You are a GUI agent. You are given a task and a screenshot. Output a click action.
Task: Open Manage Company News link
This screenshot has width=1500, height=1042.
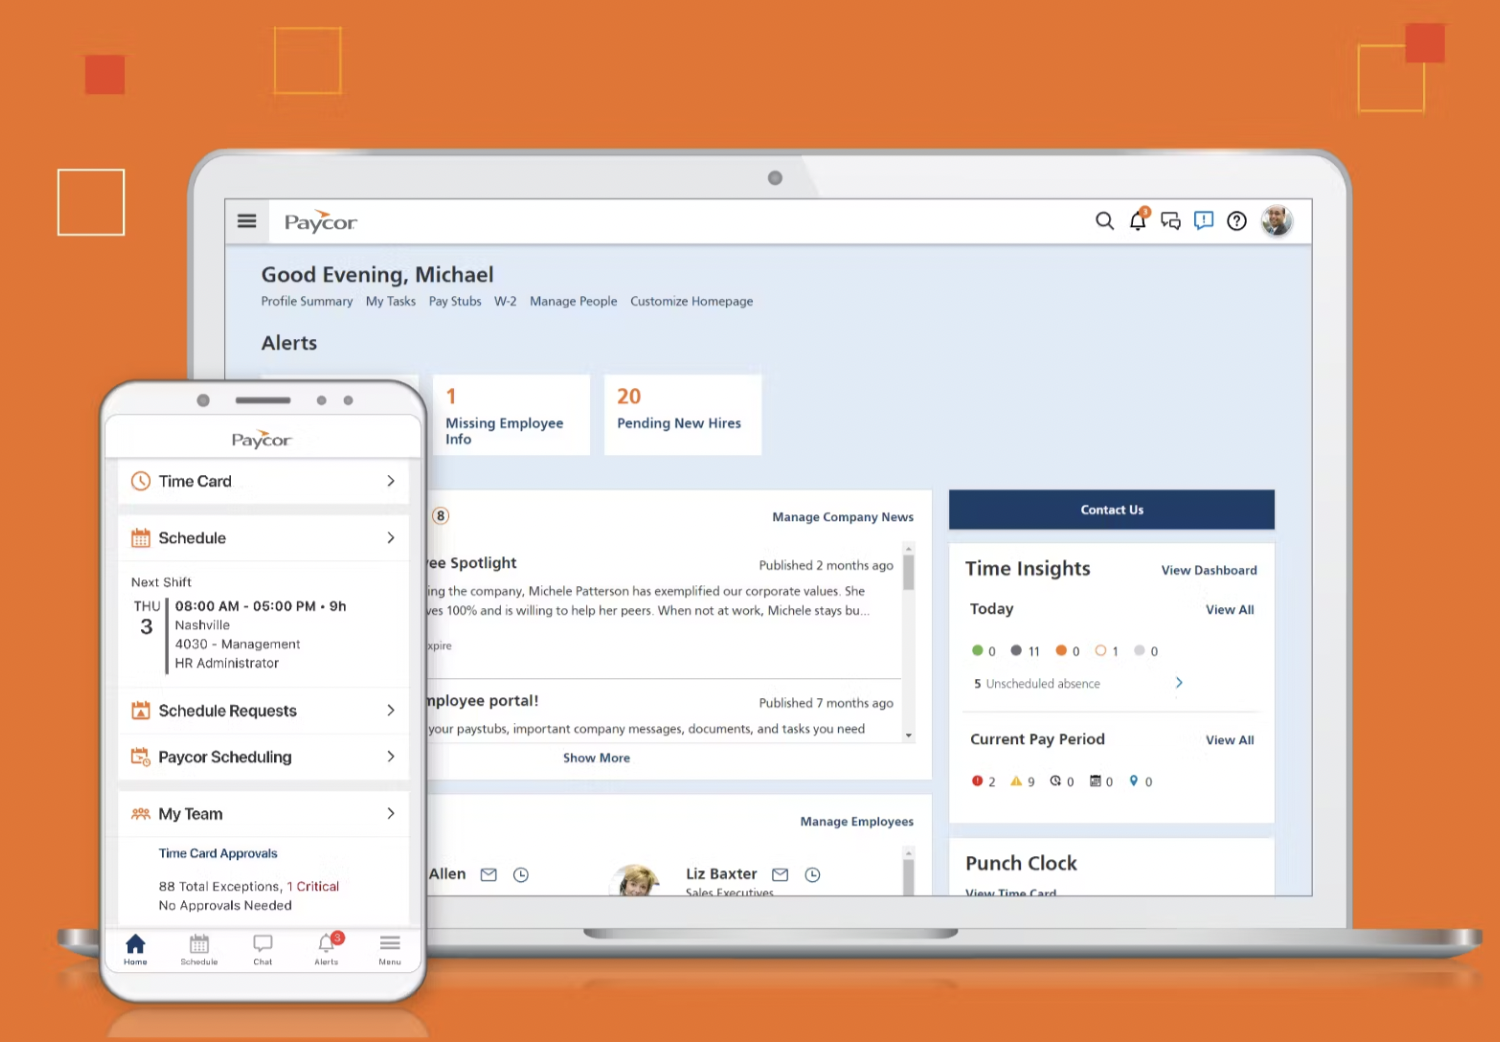pyautogui.click(x=843, y=517)
